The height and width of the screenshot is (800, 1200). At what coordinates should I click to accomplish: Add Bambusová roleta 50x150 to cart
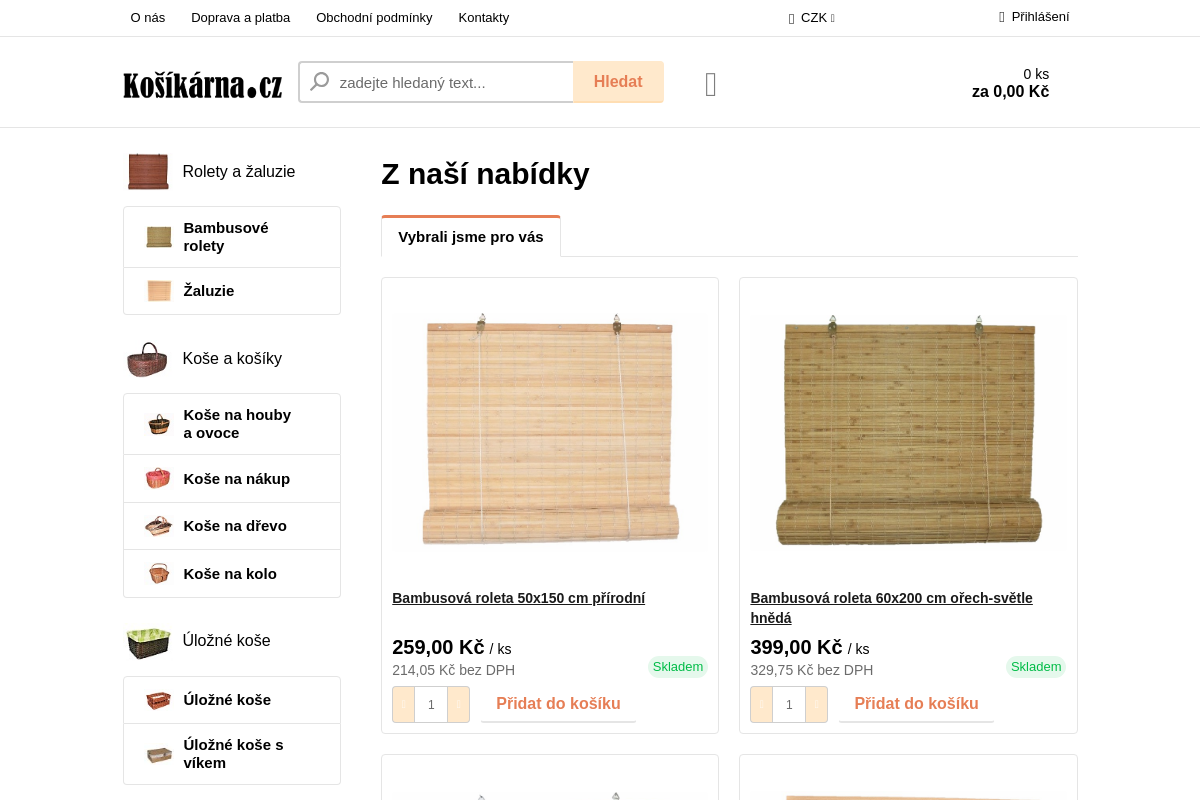click(x=558, y=704)
